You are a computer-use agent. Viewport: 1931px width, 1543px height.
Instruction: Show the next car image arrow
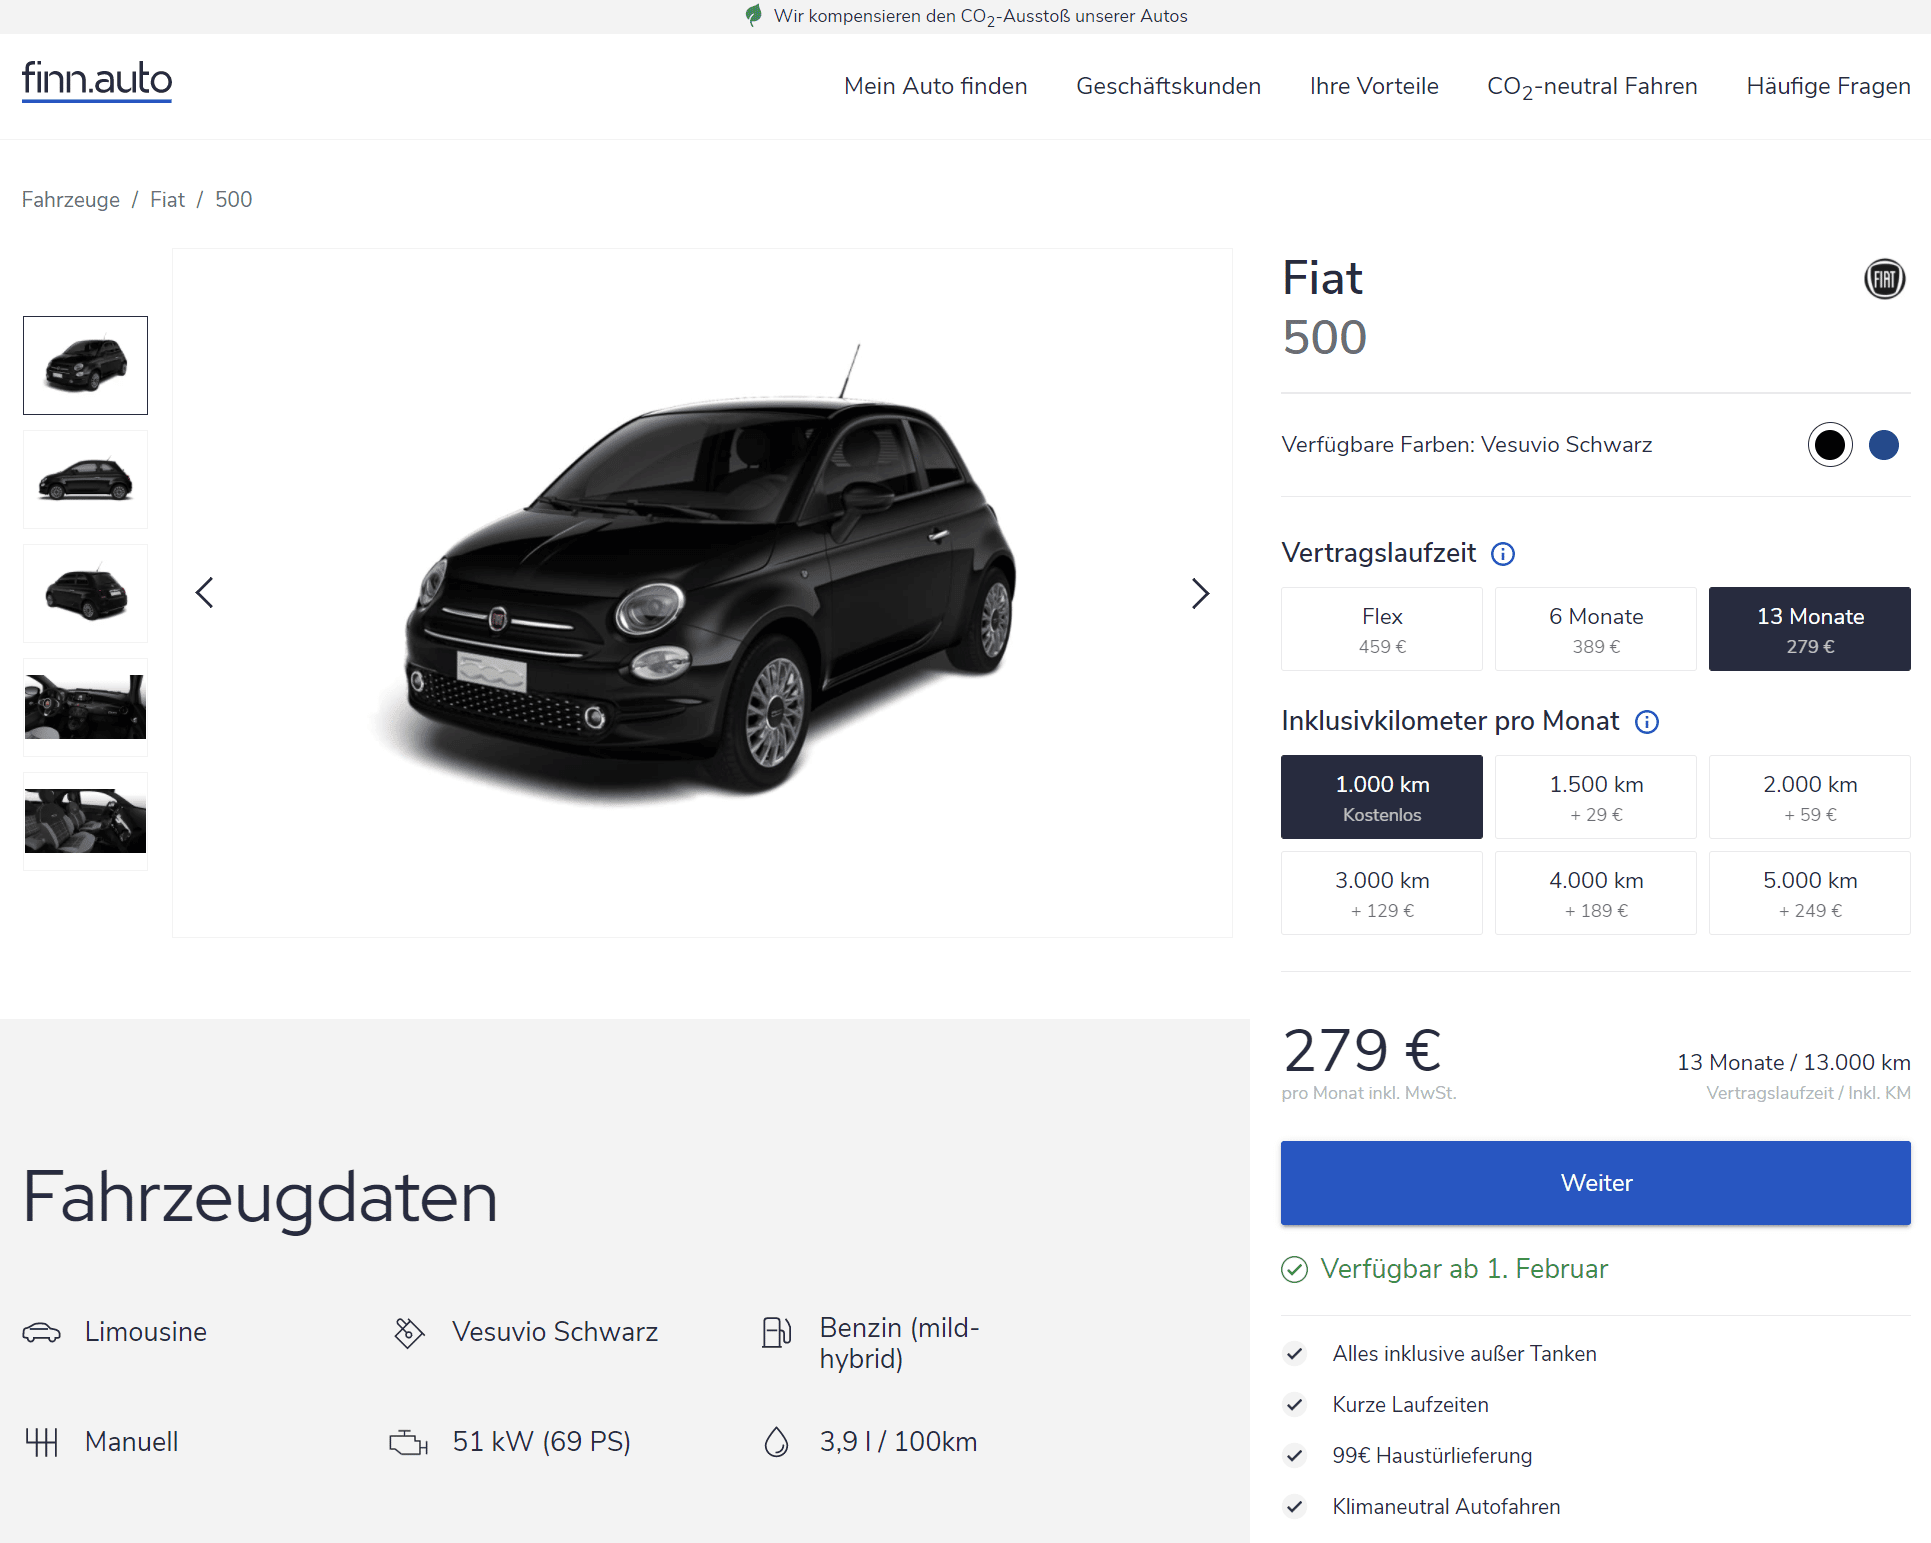point(1200,593)
